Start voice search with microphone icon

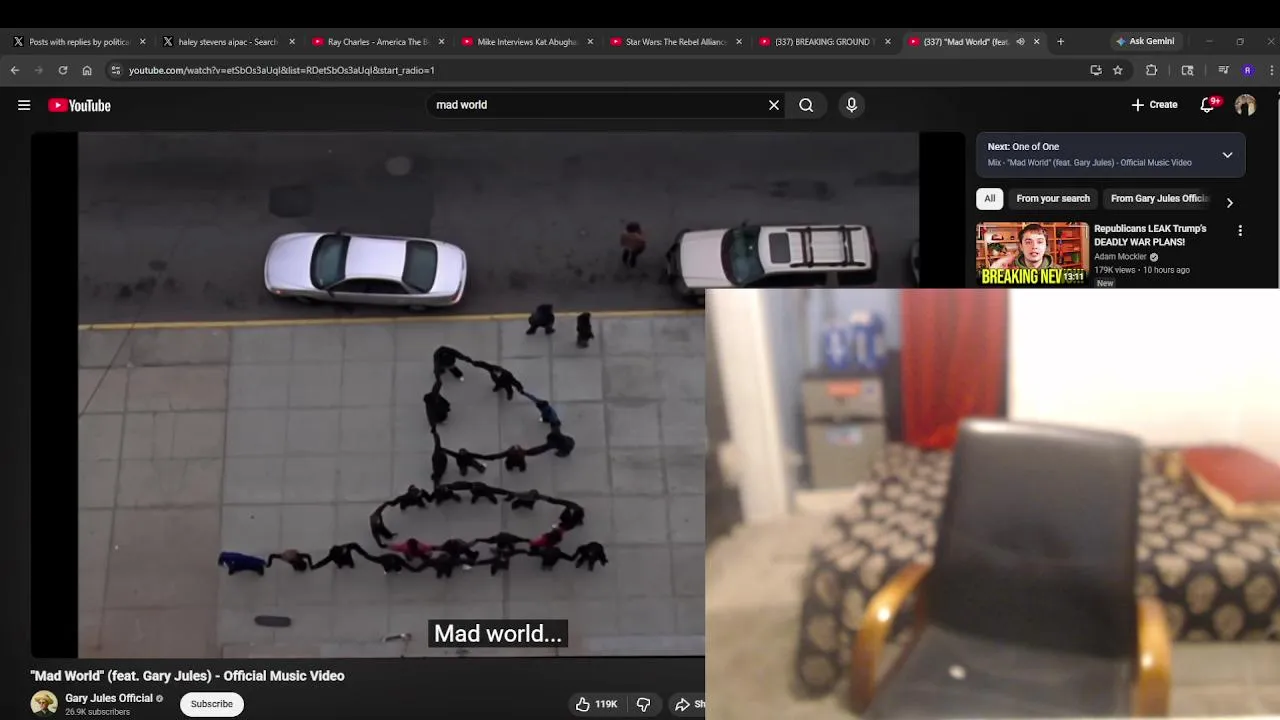coord(851,105)
